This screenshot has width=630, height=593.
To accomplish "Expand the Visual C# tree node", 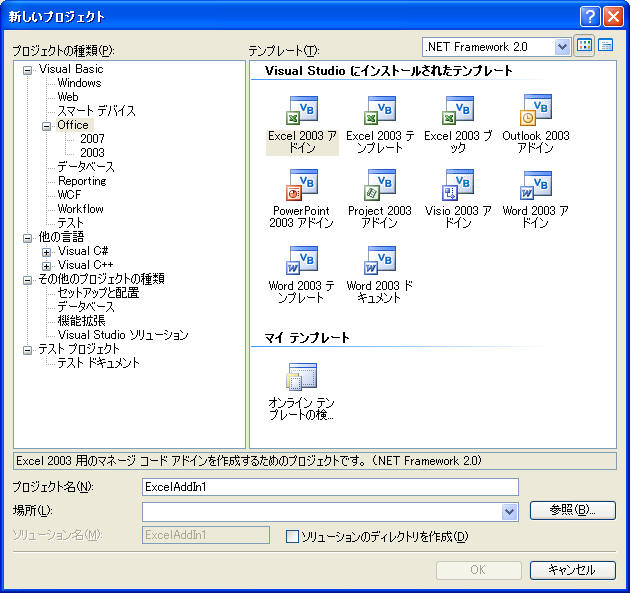I will click(x=47, y=252).
